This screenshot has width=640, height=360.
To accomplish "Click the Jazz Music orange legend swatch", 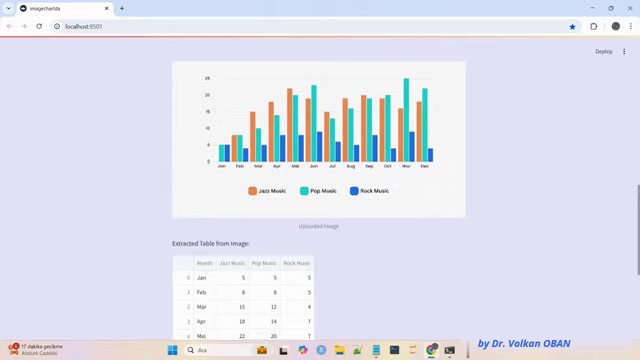I will click(252, 191).
